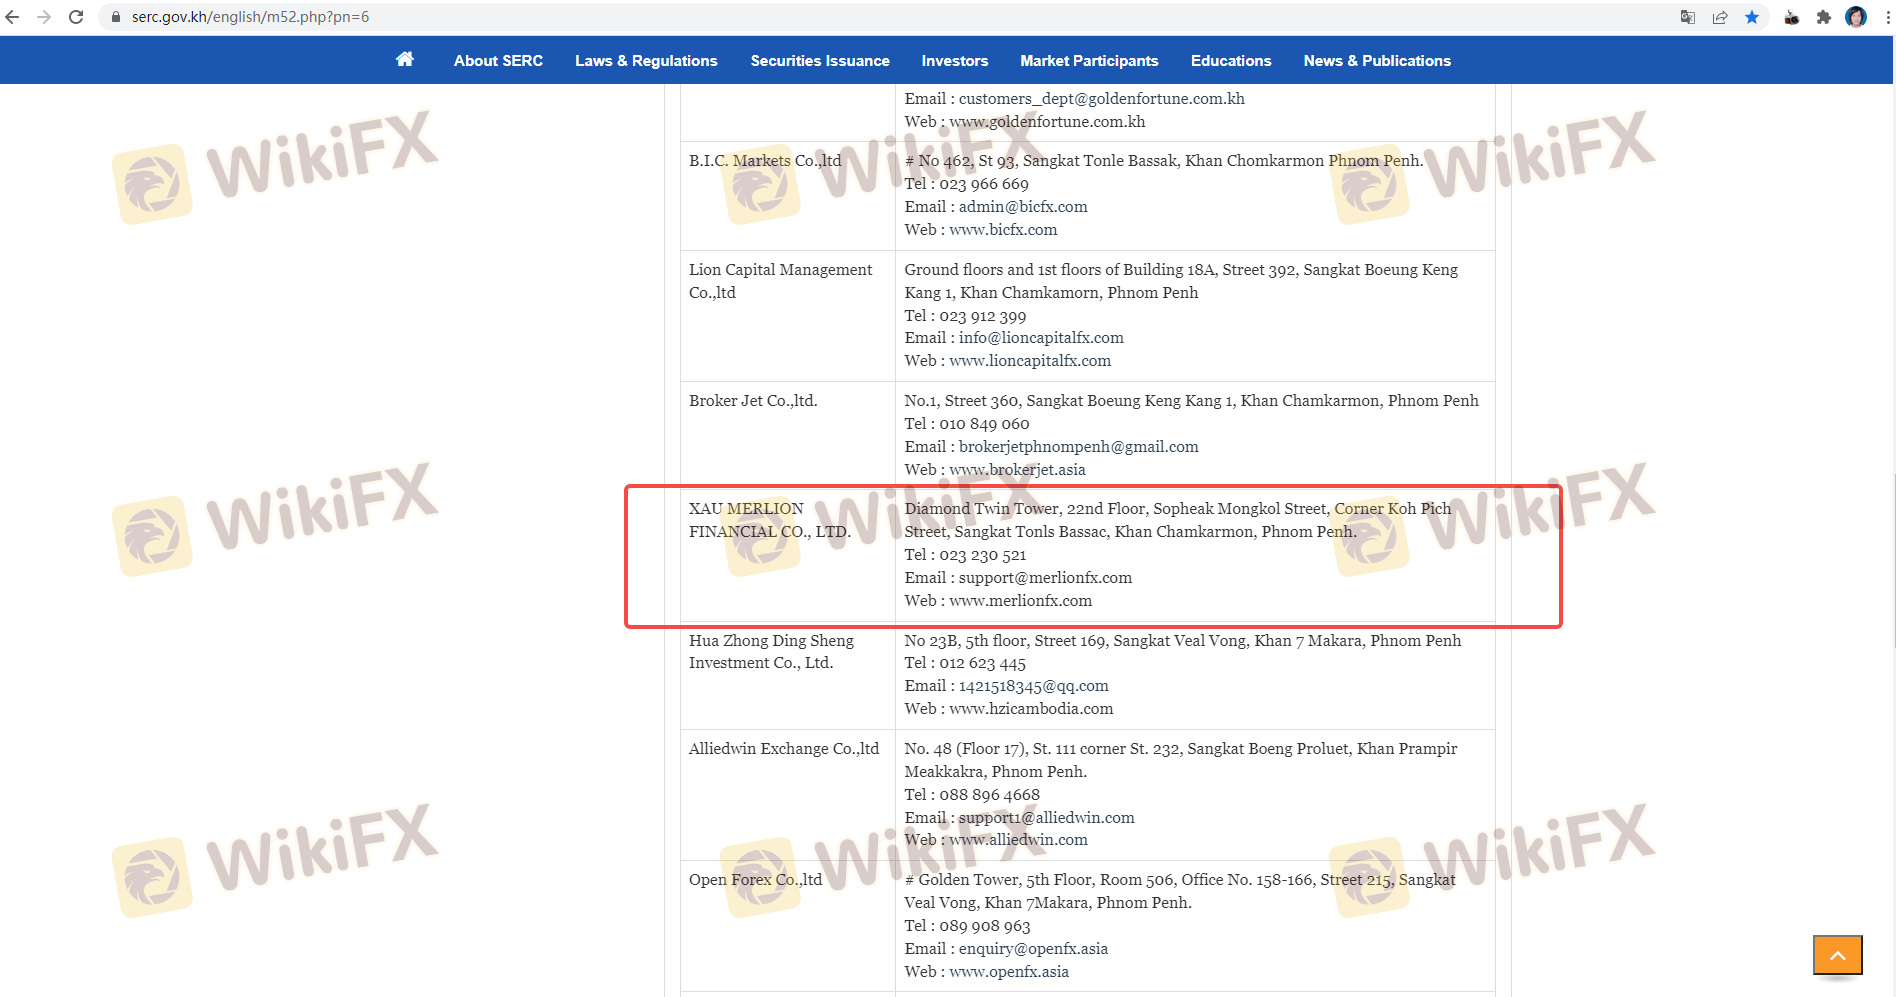Click the Tel 023 230 521 line
The width and height of the screenshot is (1896, 997).
tap(965, 555)
